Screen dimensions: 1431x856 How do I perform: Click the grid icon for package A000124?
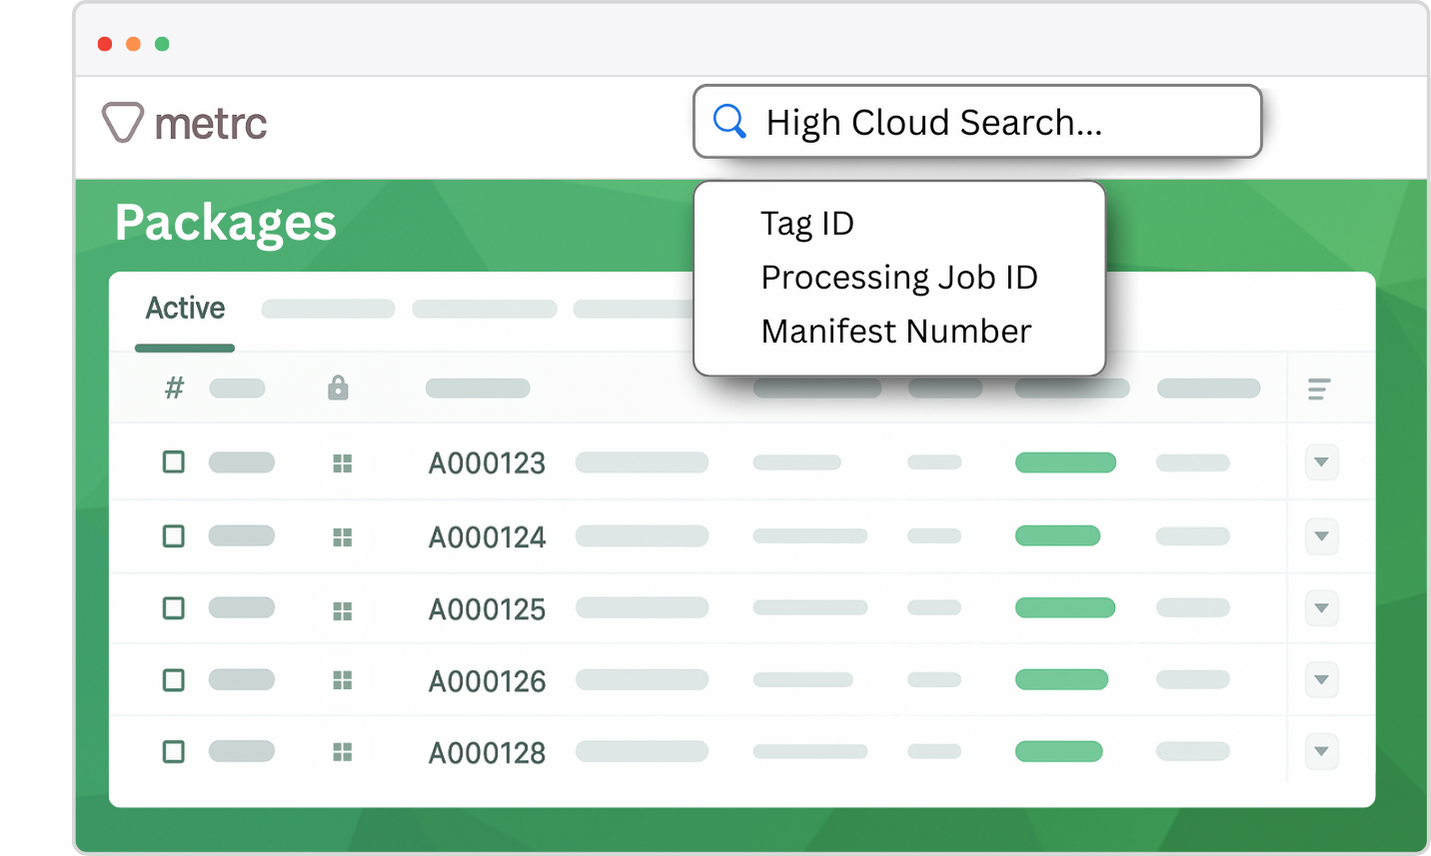[x=342, y=538]
